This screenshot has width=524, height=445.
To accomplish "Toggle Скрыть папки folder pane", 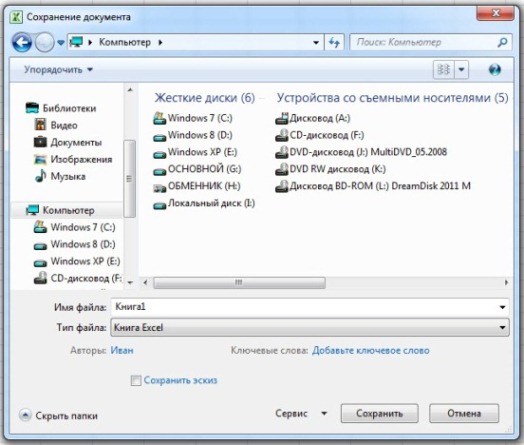I will 59,416.
